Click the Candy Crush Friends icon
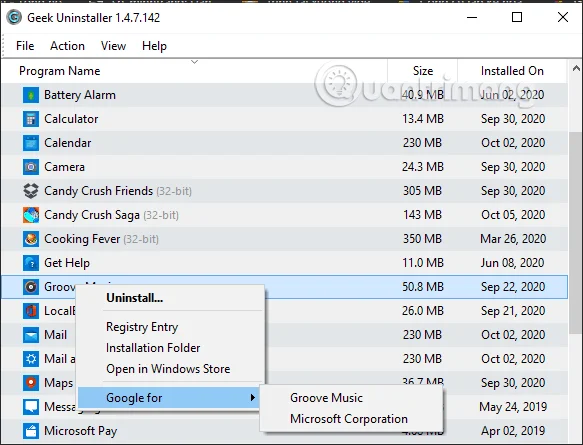 (x=31, y=191)
